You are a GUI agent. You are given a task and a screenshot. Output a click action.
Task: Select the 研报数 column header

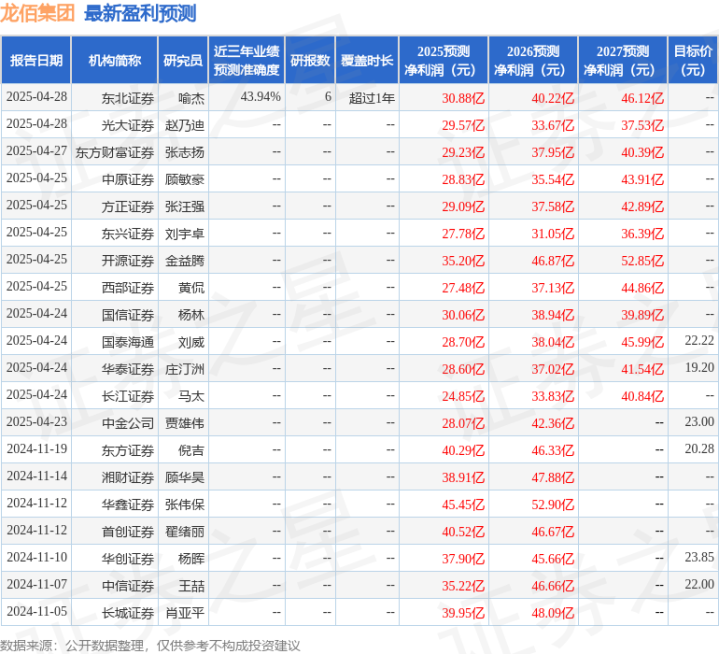pyautogui.click(x=310, y=60)
